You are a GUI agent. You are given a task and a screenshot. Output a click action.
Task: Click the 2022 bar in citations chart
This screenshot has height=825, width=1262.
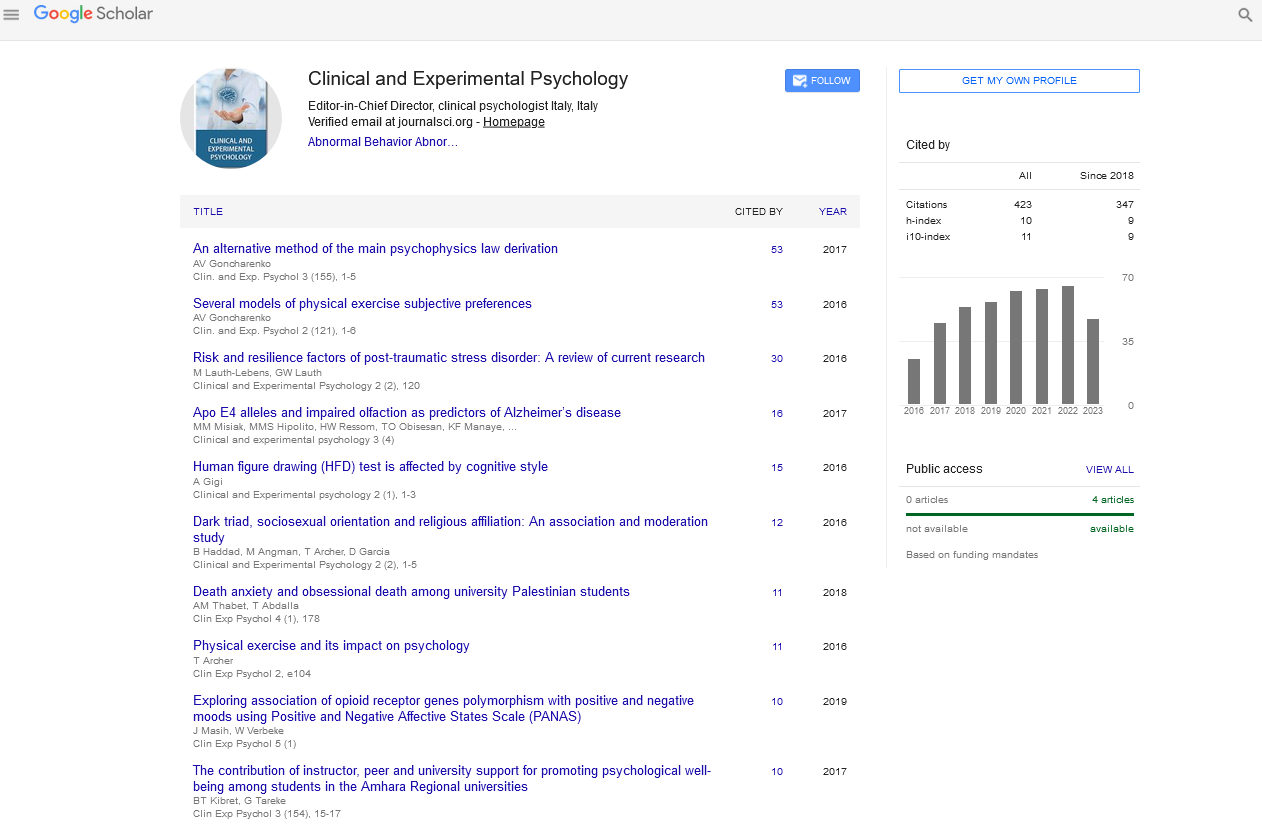(x=1067, y=345)
